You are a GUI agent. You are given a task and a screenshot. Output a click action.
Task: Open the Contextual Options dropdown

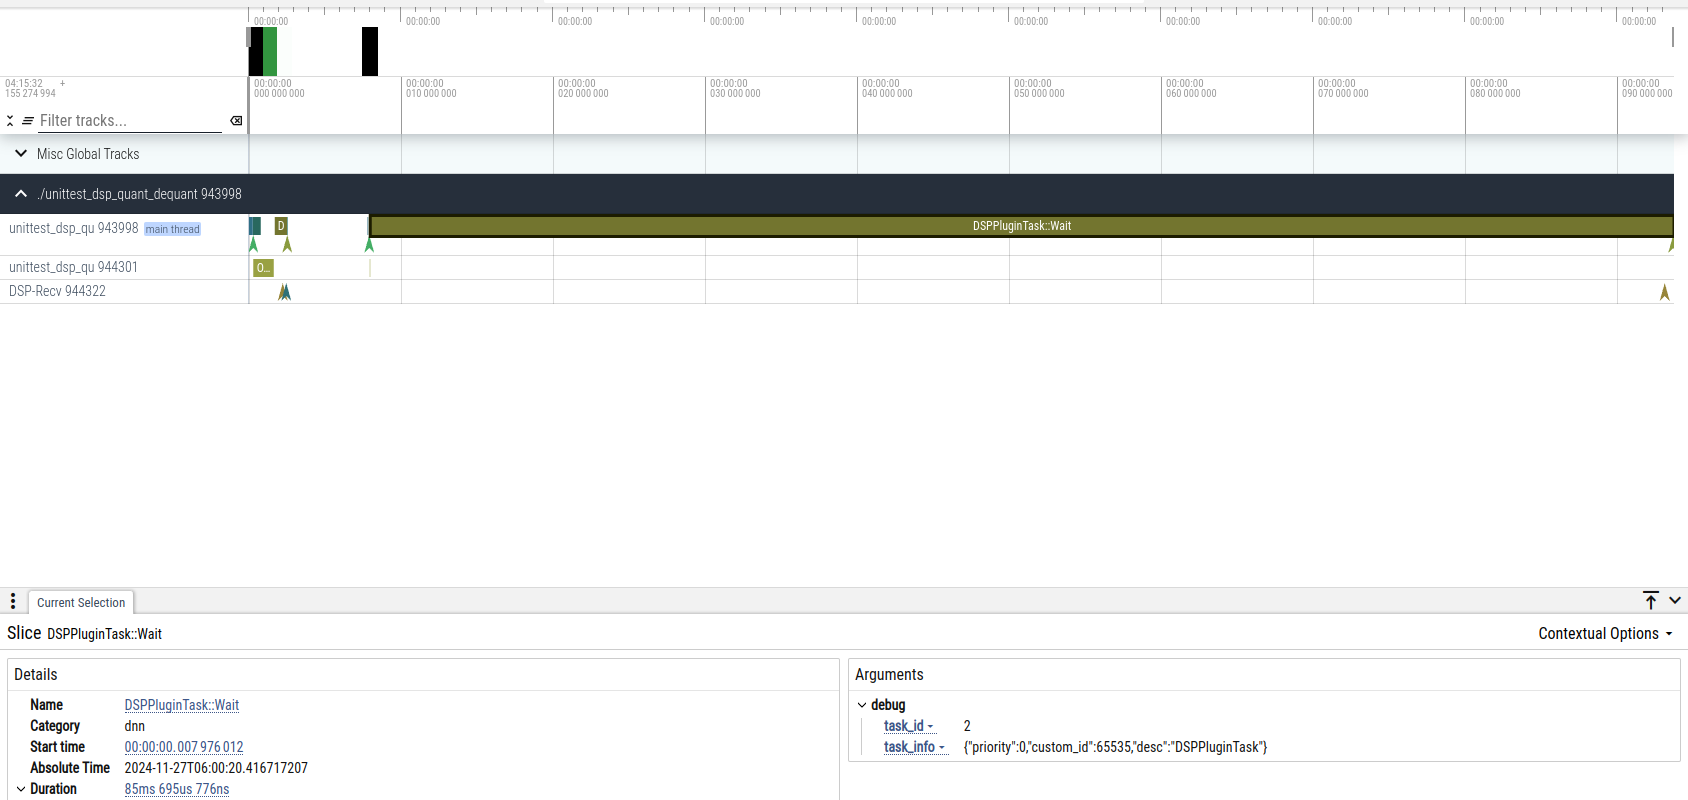(x=1604, y=634)
